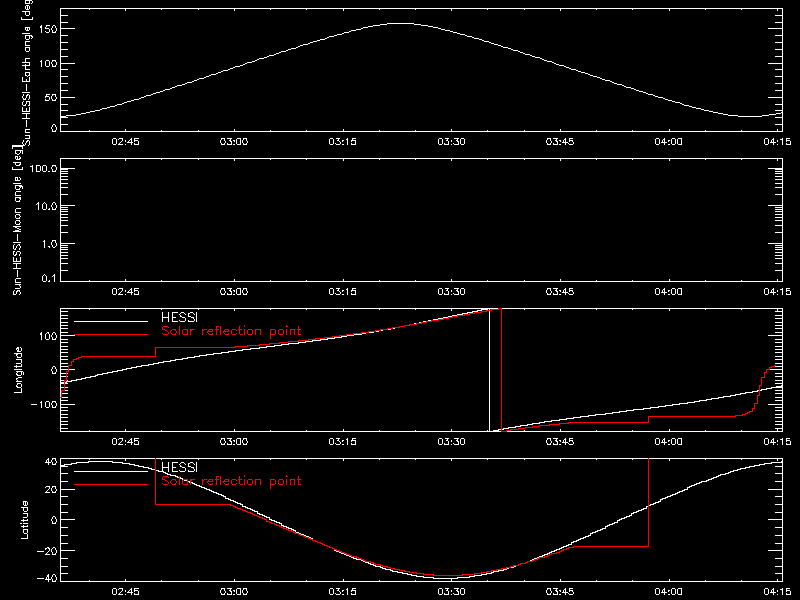800x600 pixels.
Task: Click the Latitude axis title
Action: [24, 520]
